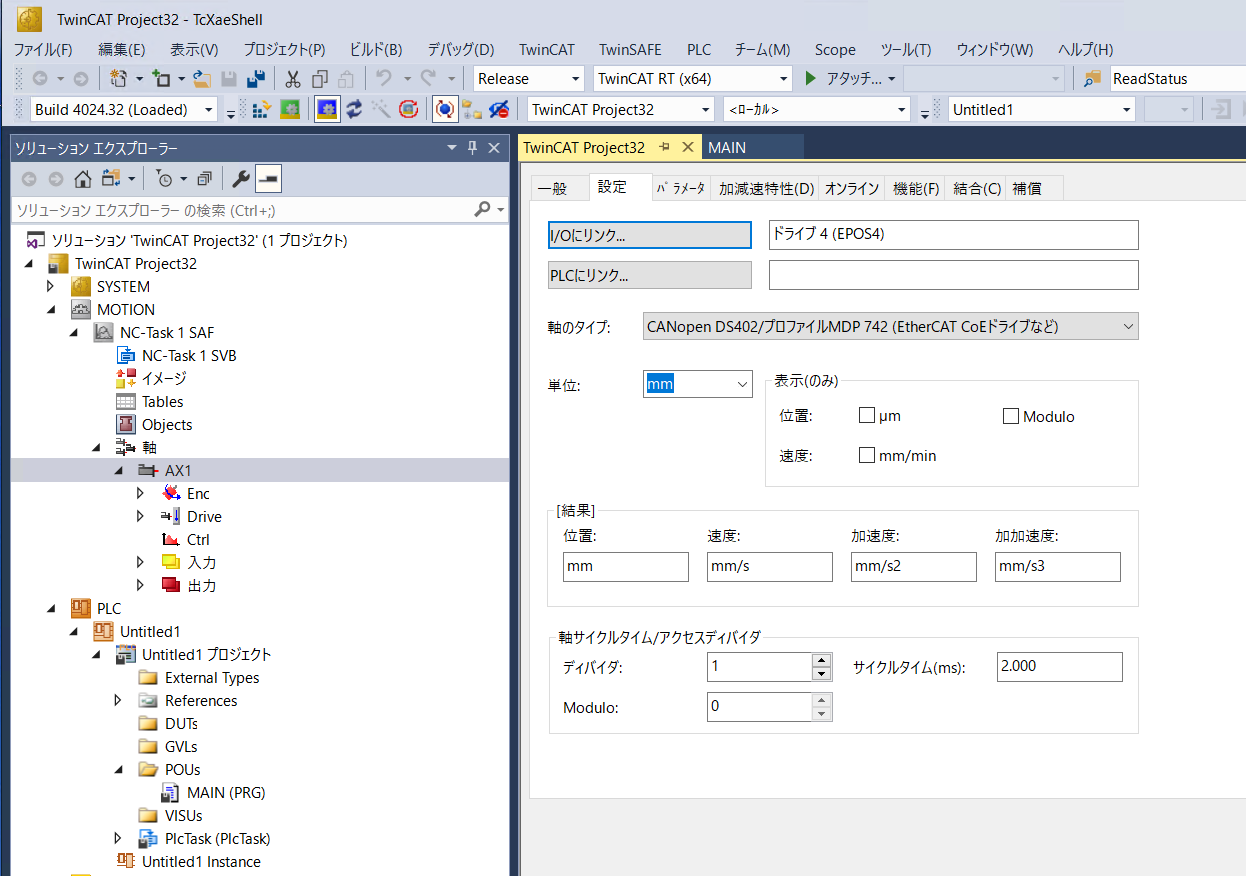This screenshot has height=876, width=1246.
Task: Collapse the MOTION tree node
Action: [51, 310]
